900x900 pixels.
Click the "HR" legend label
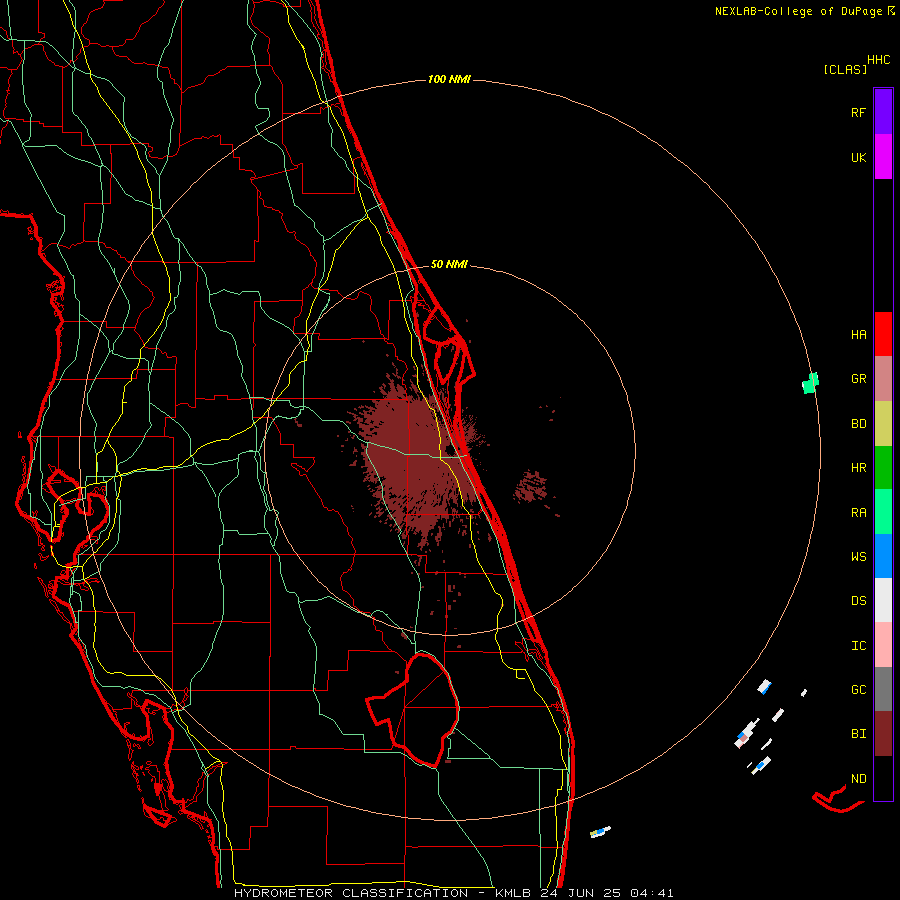click(858, 468)
